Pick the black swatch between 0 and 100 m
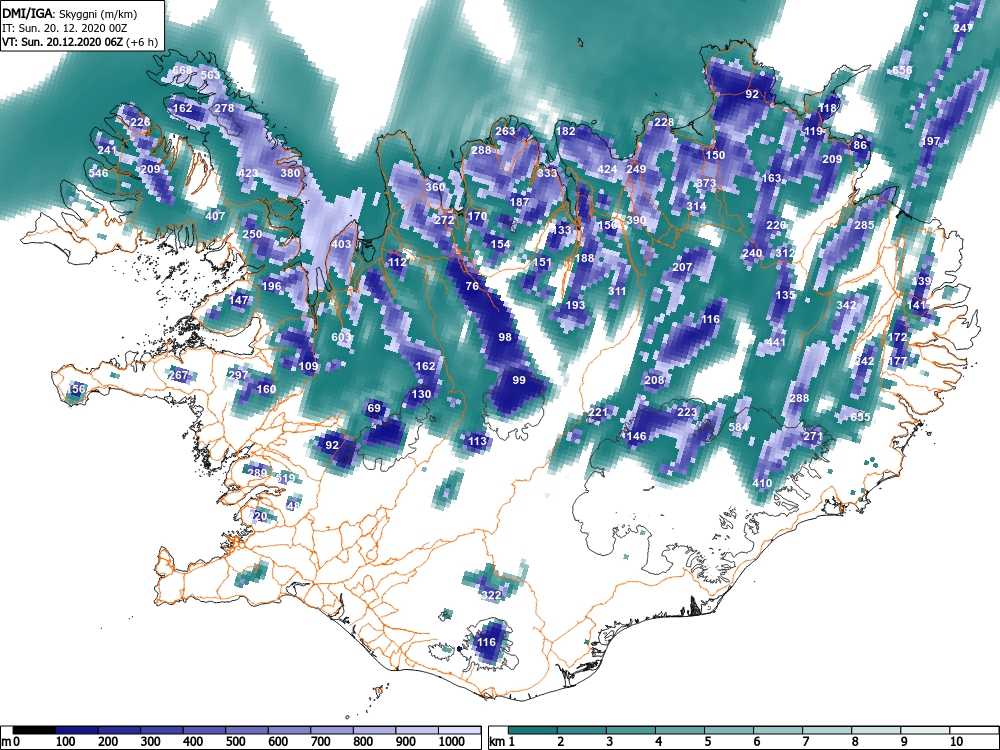 pos(34,730)
